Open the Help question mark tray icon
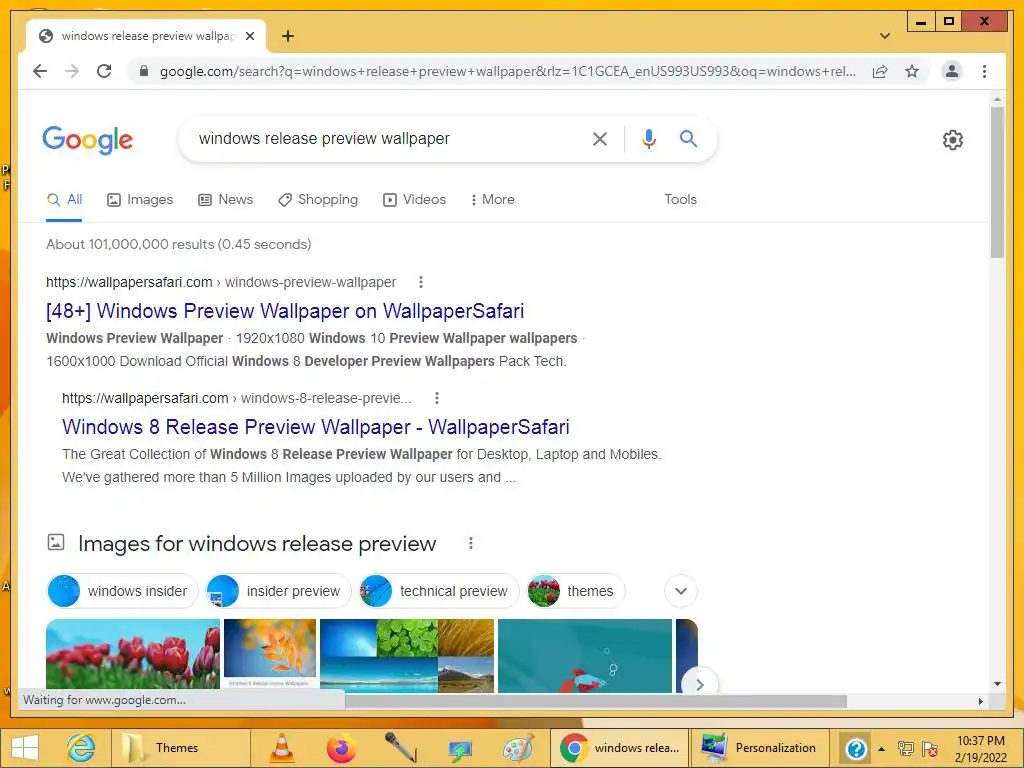Viewport: 1024px width, 768px height. click(x=856, y=748)
